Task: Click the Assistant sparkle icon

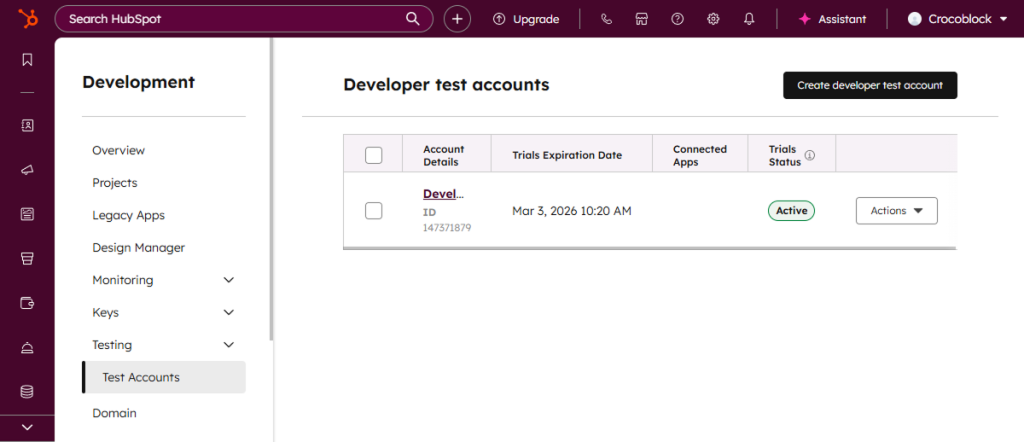Action: click(x=805, y=19)
